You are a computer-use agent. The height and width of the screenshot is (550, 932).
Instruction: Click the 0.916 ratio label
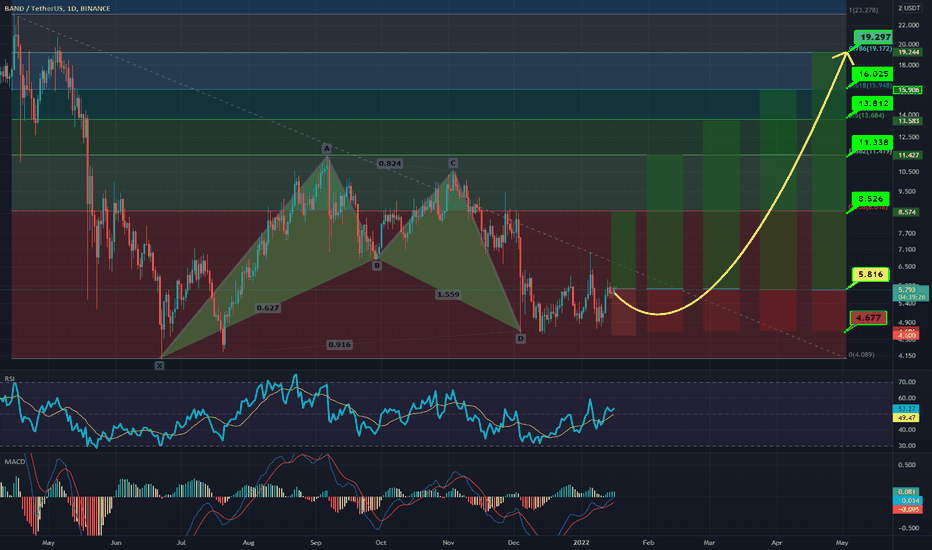[339, 344]
